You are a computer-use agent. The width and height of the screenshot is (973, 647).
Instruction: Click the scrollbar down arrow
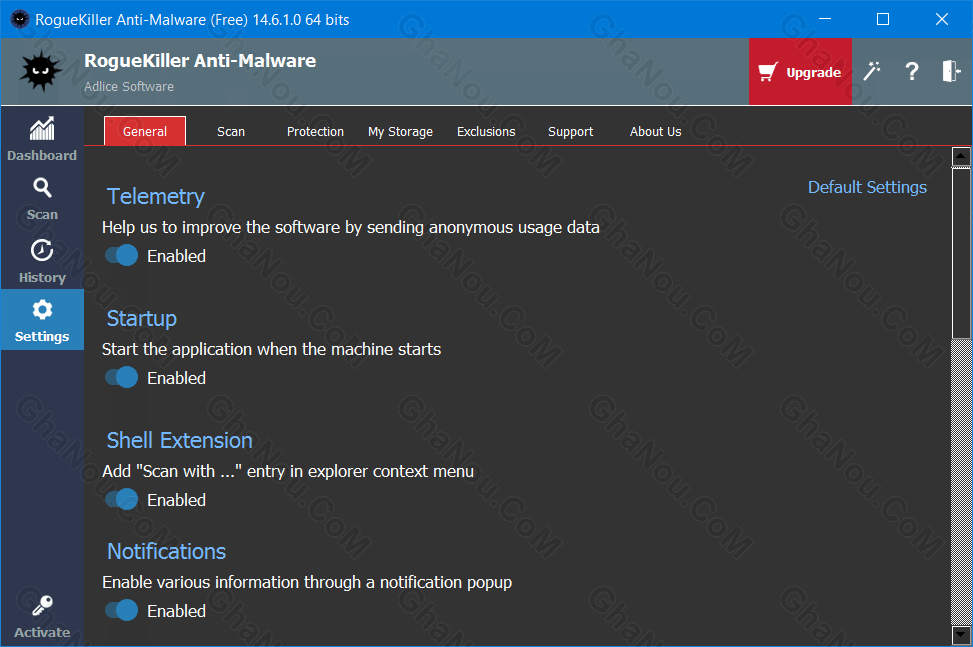pos(961,635)
